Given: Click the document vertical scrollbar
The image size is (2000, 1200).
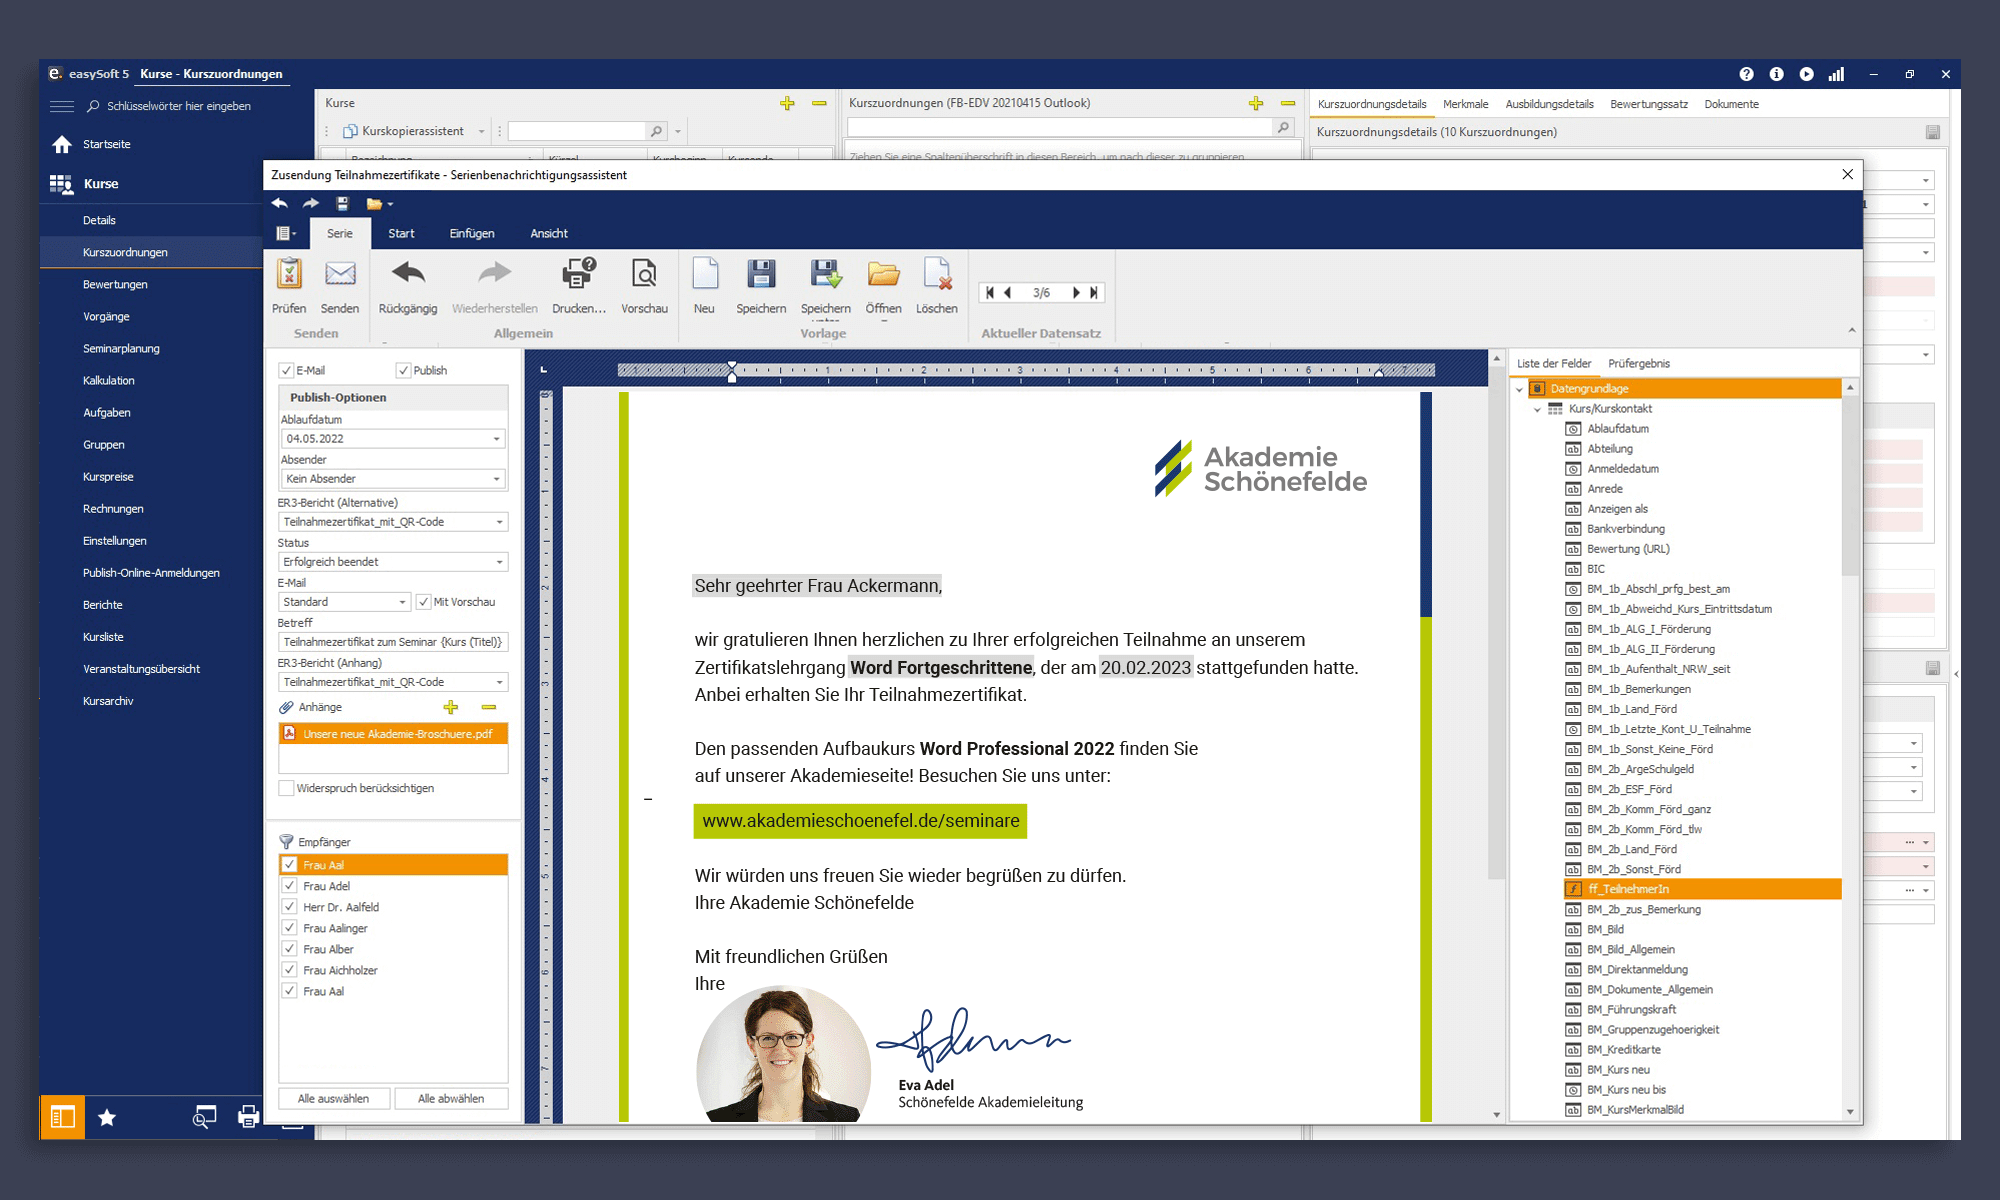Looking at the screenshot, I should (1497, 620).
